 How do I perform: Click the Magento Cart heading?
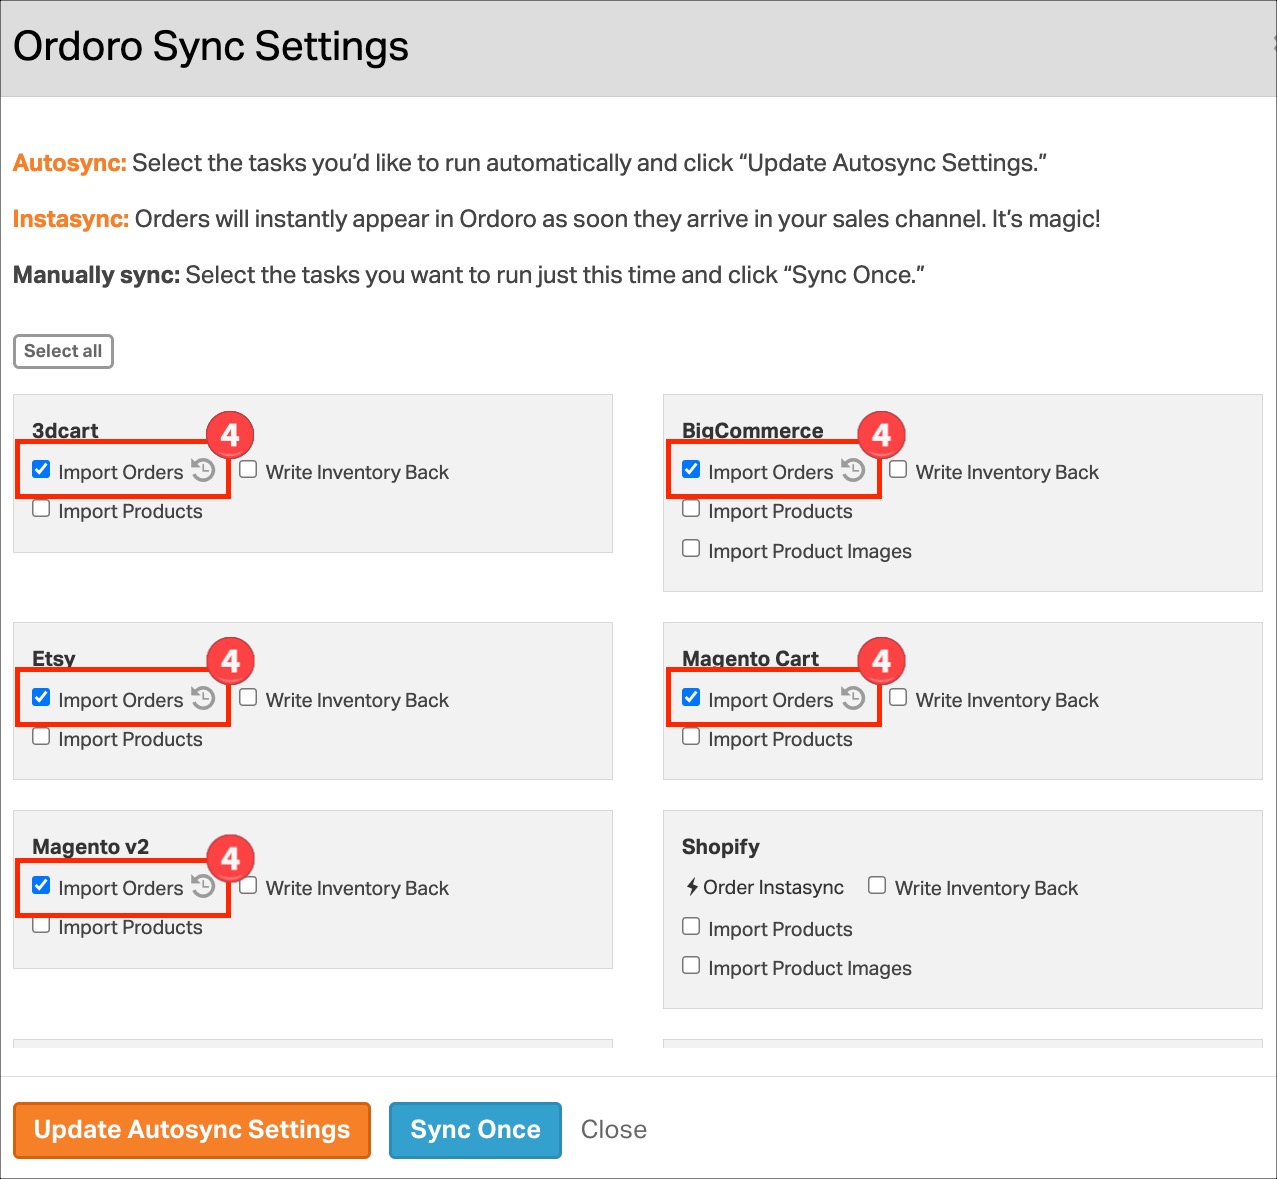750,659
